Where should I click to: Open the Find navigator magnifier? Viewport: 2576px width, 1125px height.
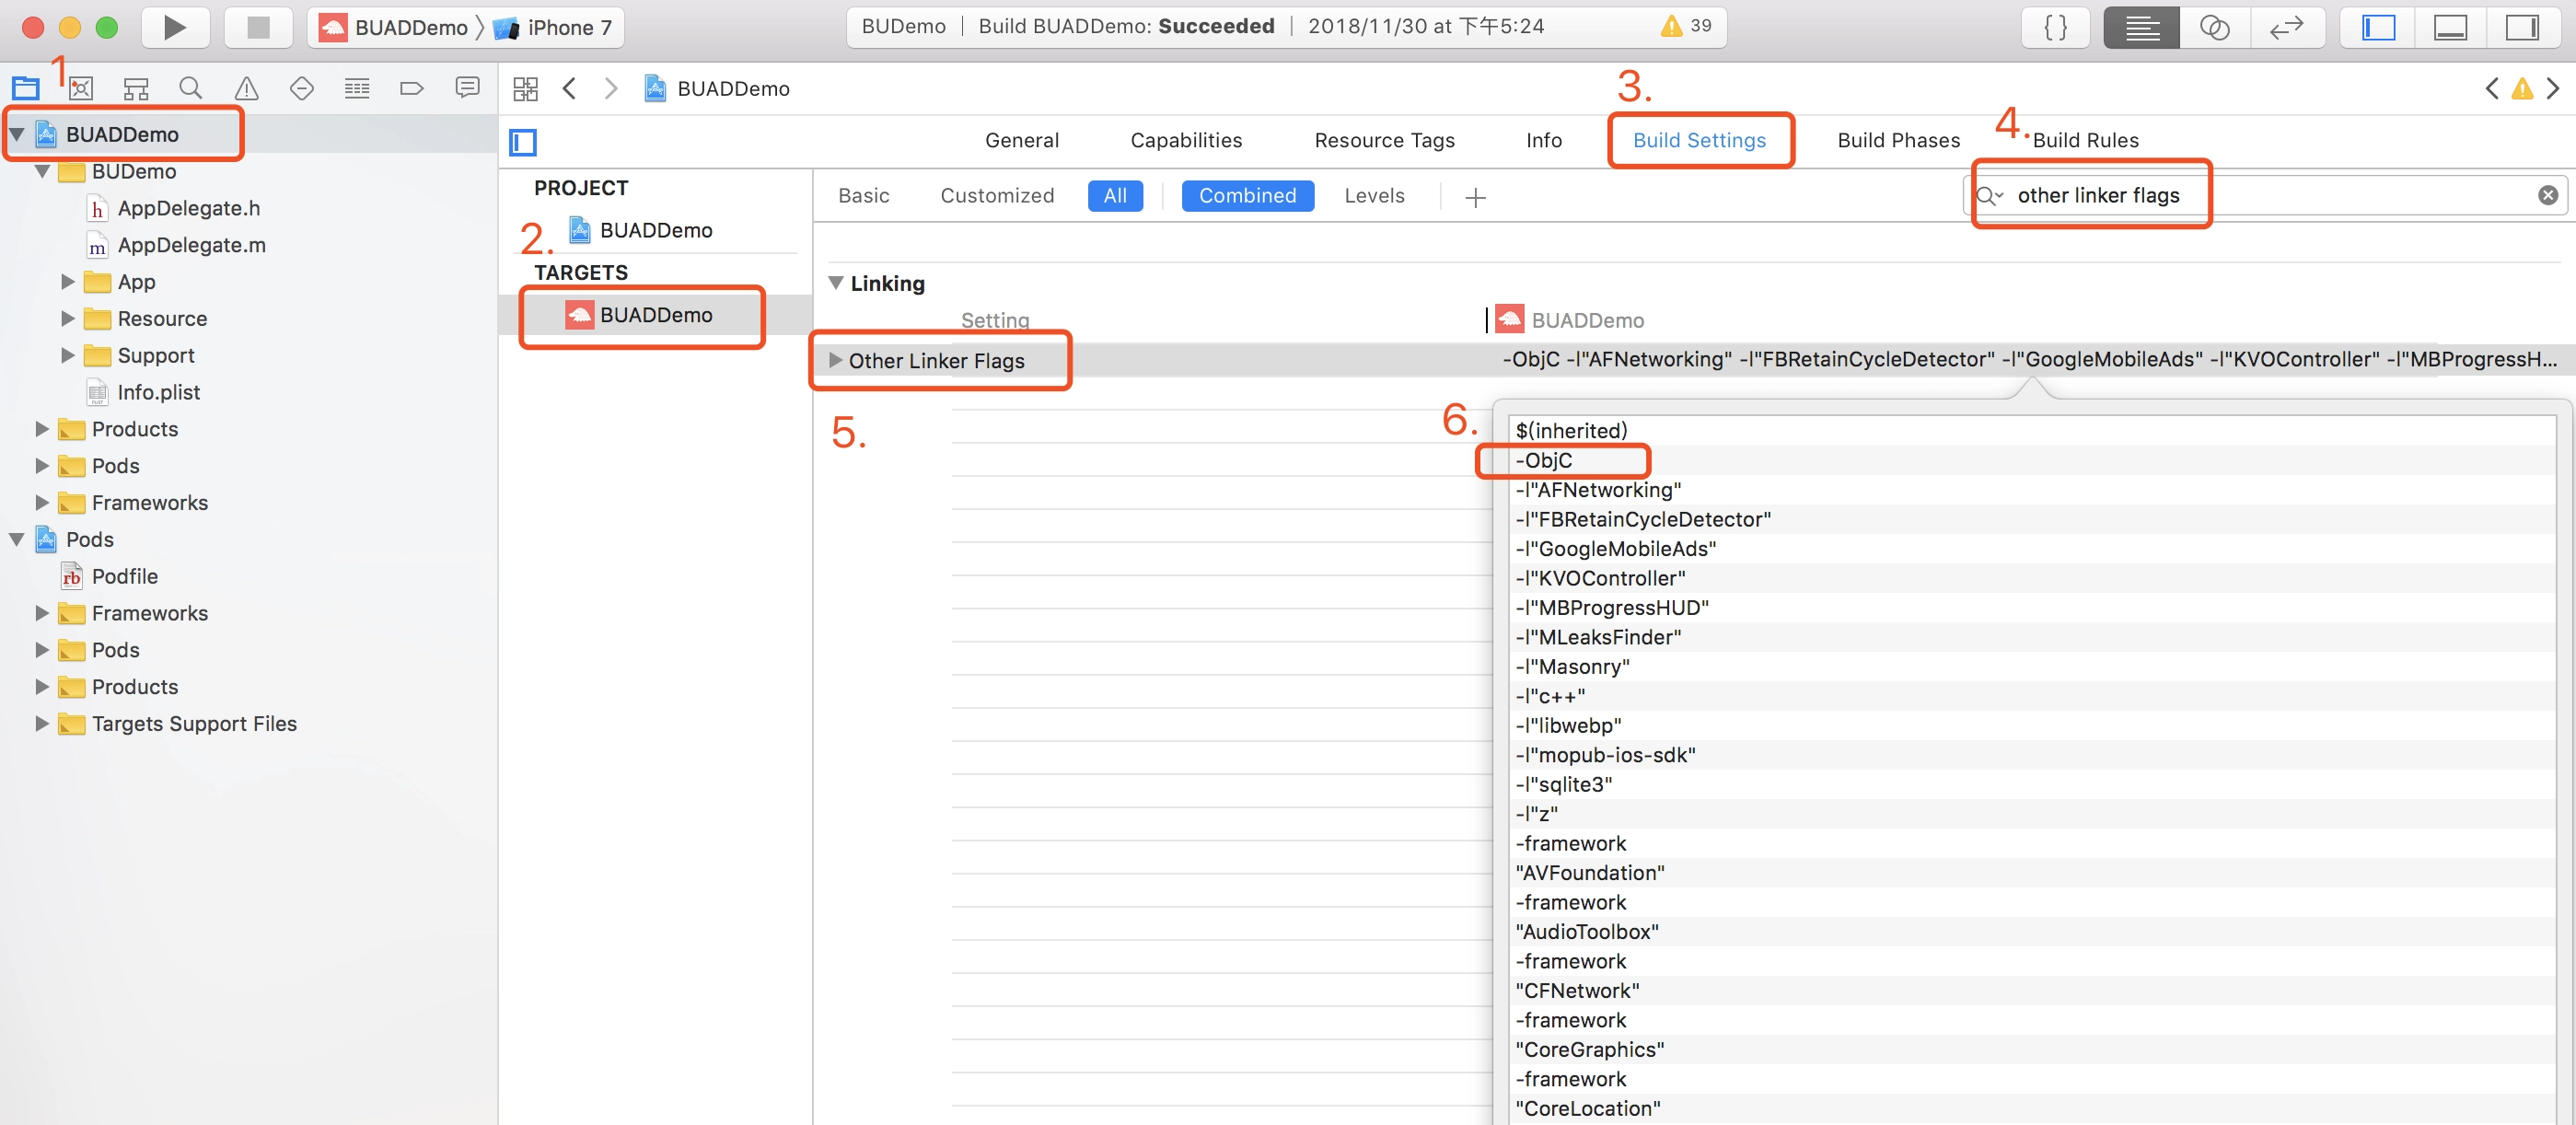coord(190,88)
